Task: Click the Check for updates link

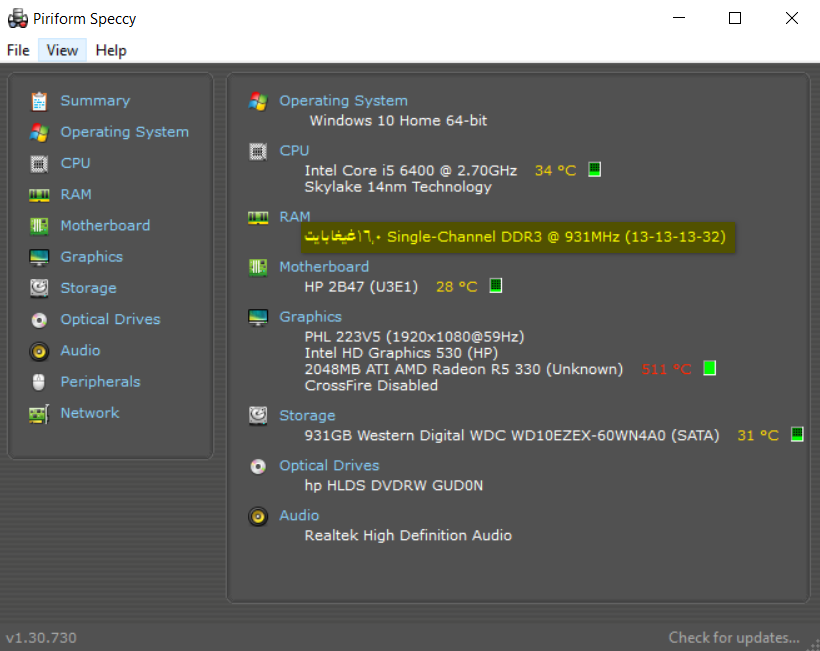Action: 734,637
